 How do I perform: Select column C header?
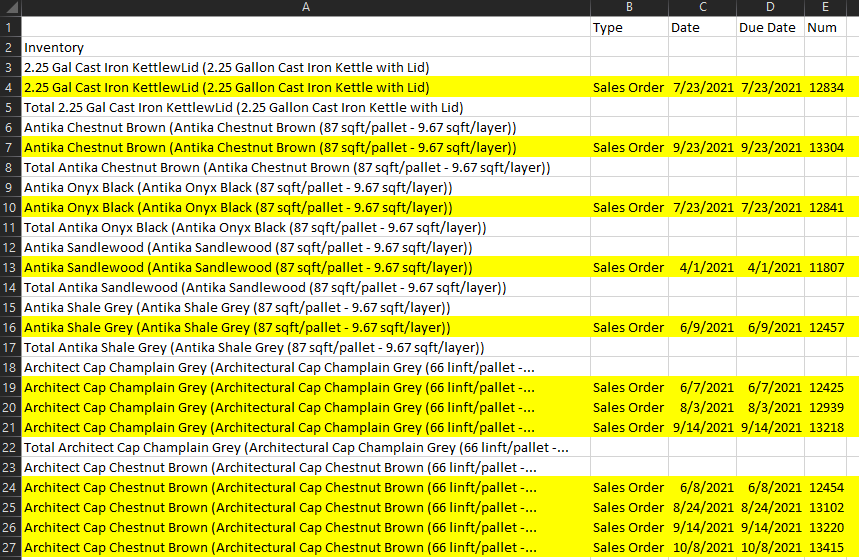(x=702, y=8)
